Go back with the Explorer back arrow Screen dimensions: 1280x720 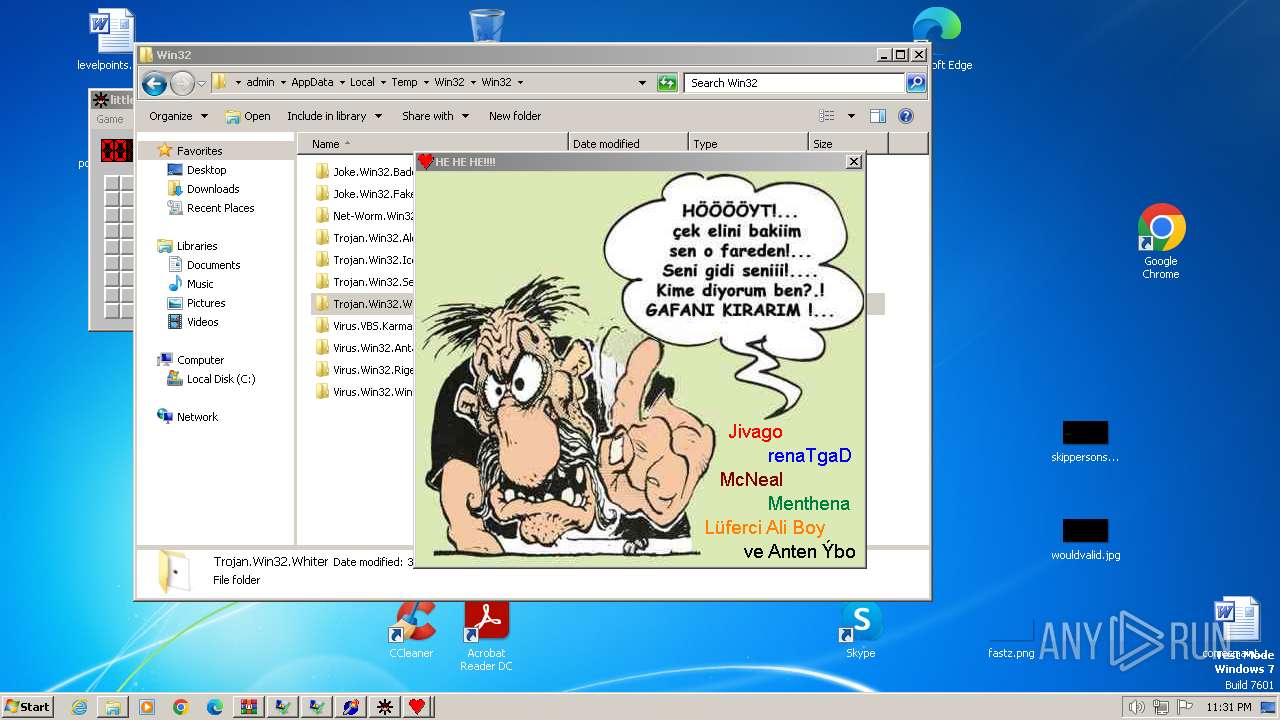154,83
